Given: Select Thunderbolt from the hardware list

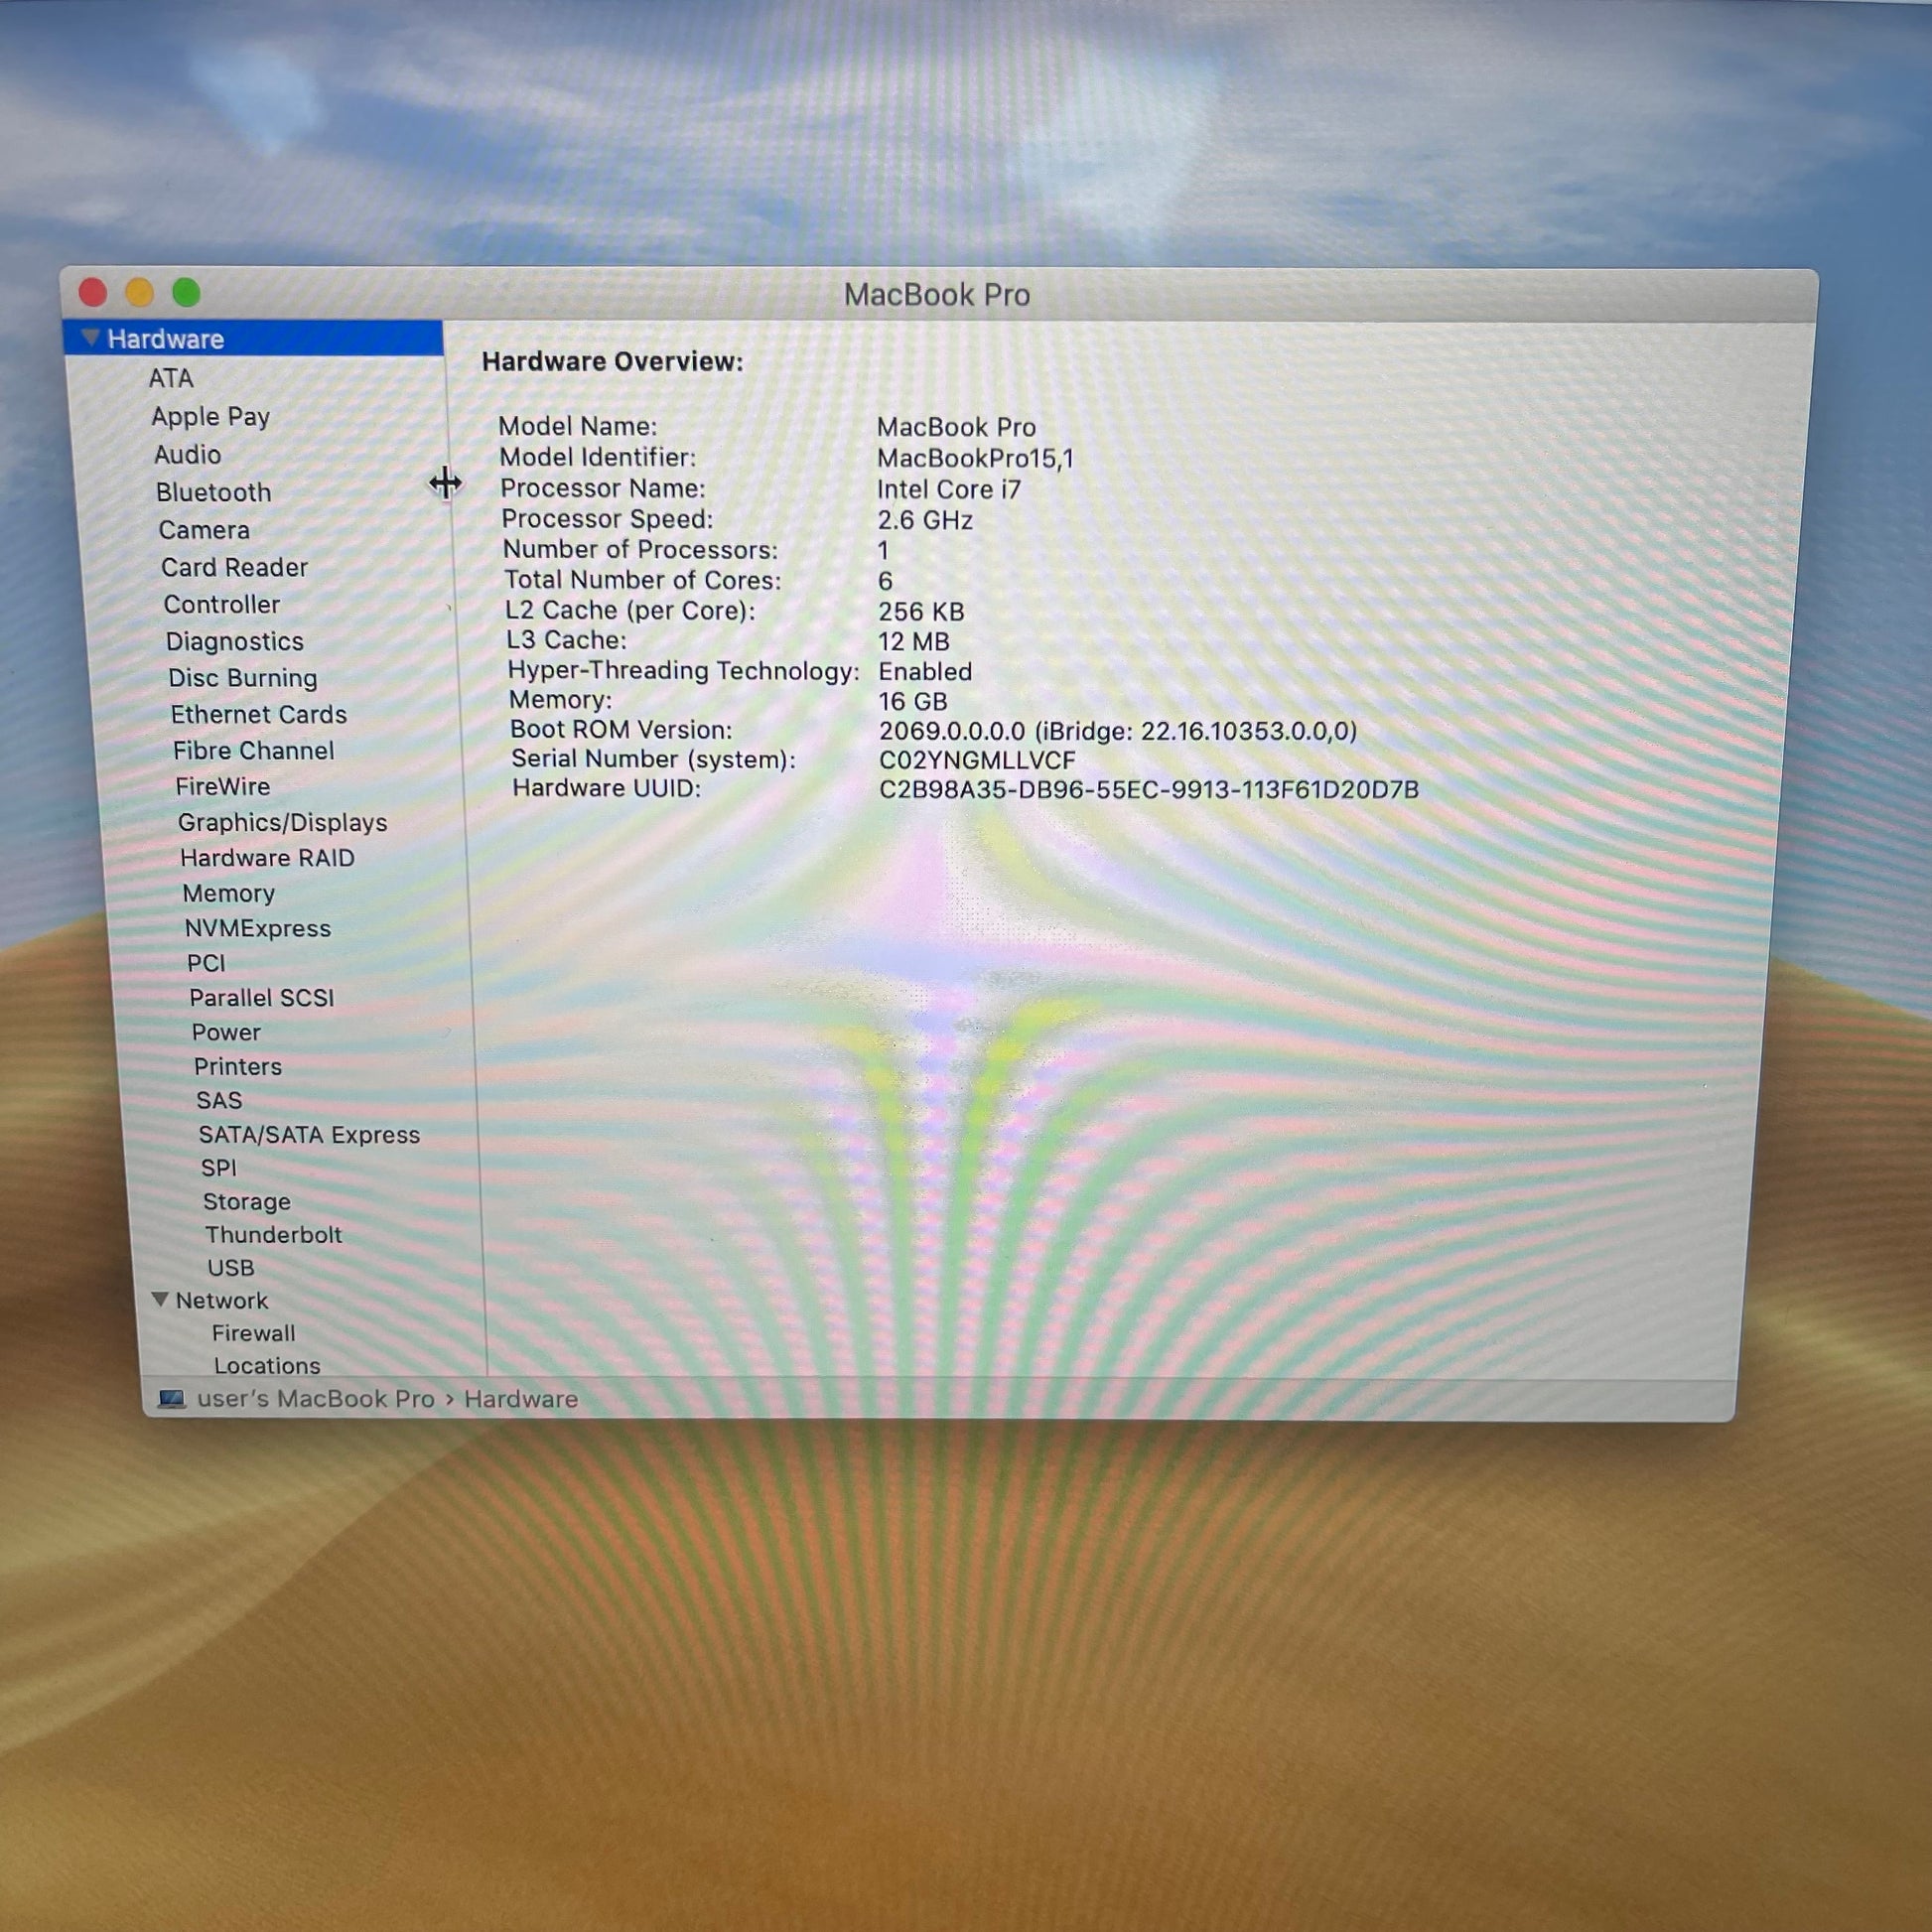Looking at the screenshot, I should point(273,1234).
